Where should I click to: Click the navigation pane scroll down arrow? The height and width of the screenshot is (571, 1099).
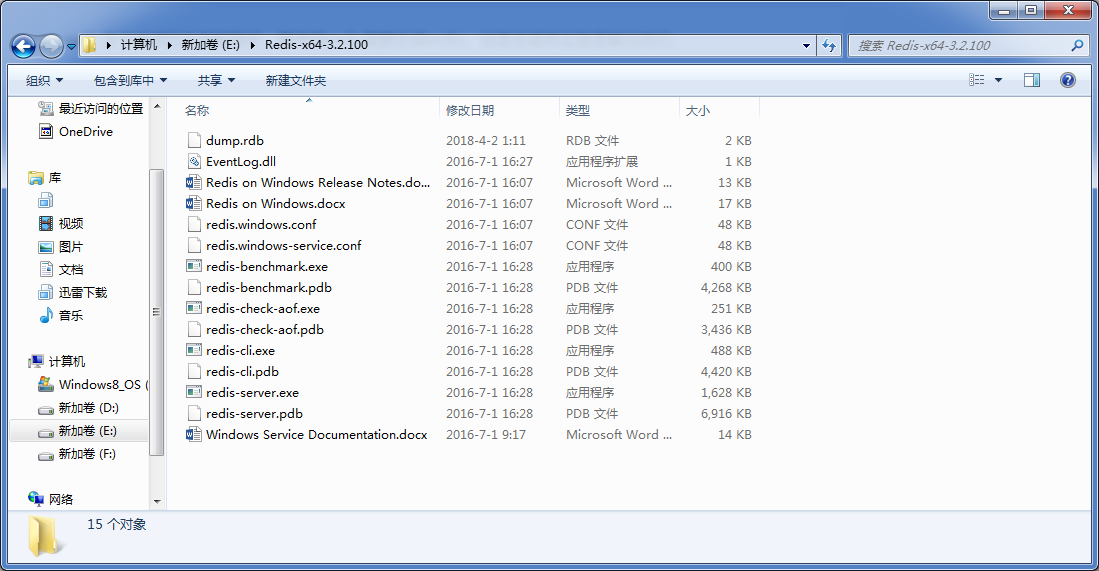[x=157, y=502]
